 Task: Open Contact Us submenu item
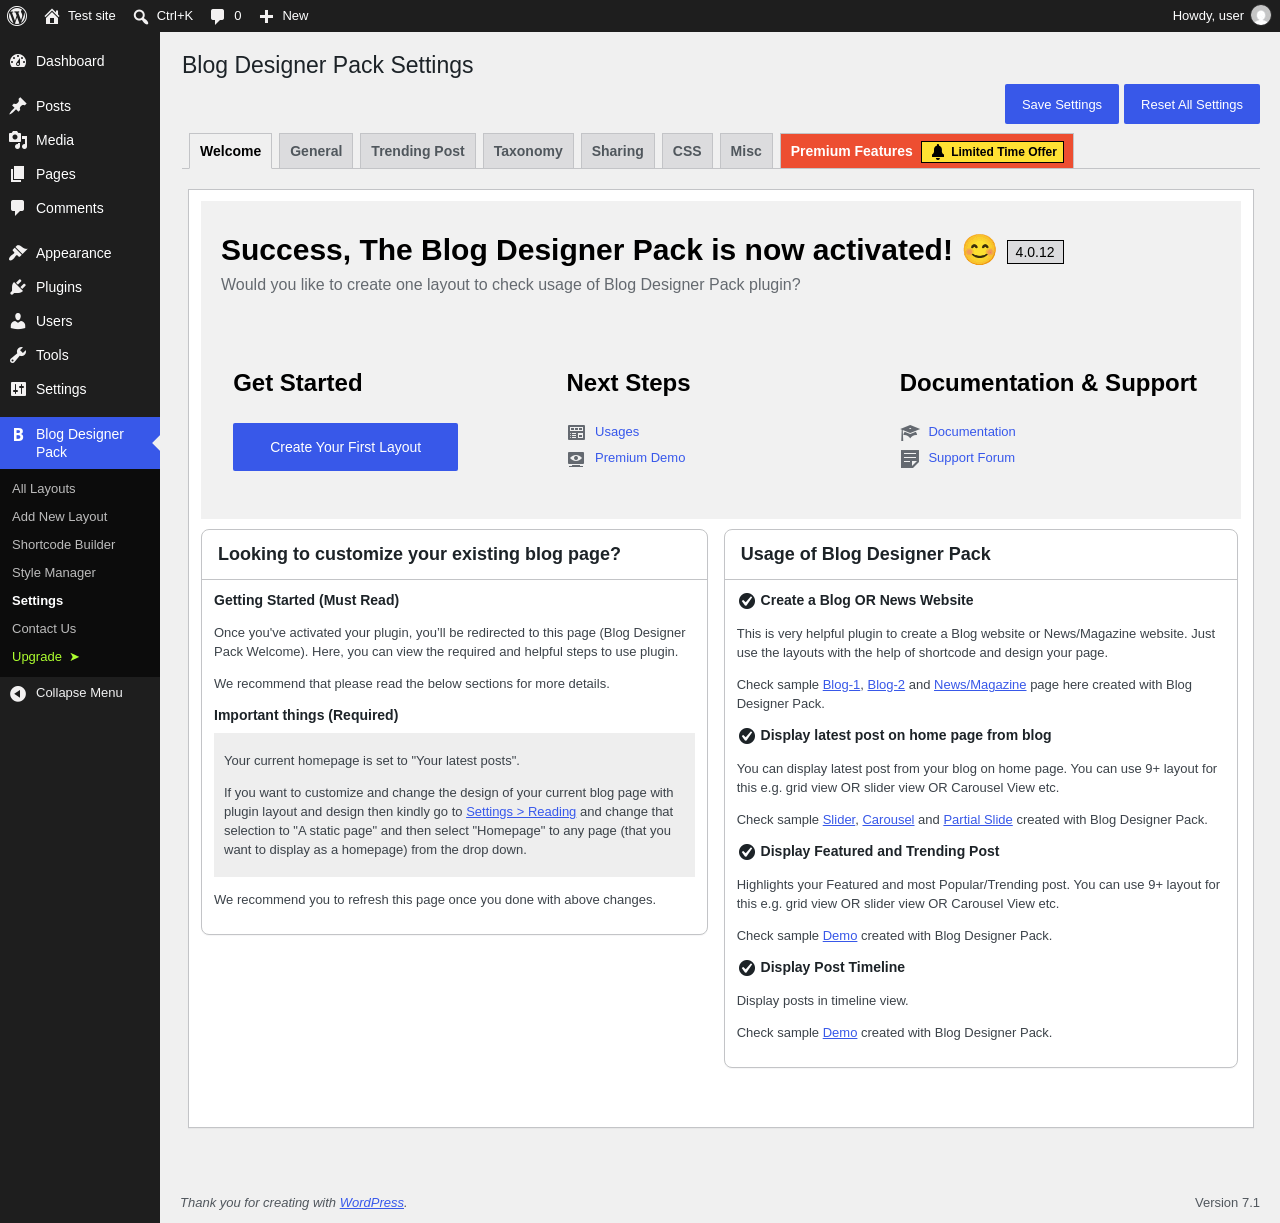(80, 629)
